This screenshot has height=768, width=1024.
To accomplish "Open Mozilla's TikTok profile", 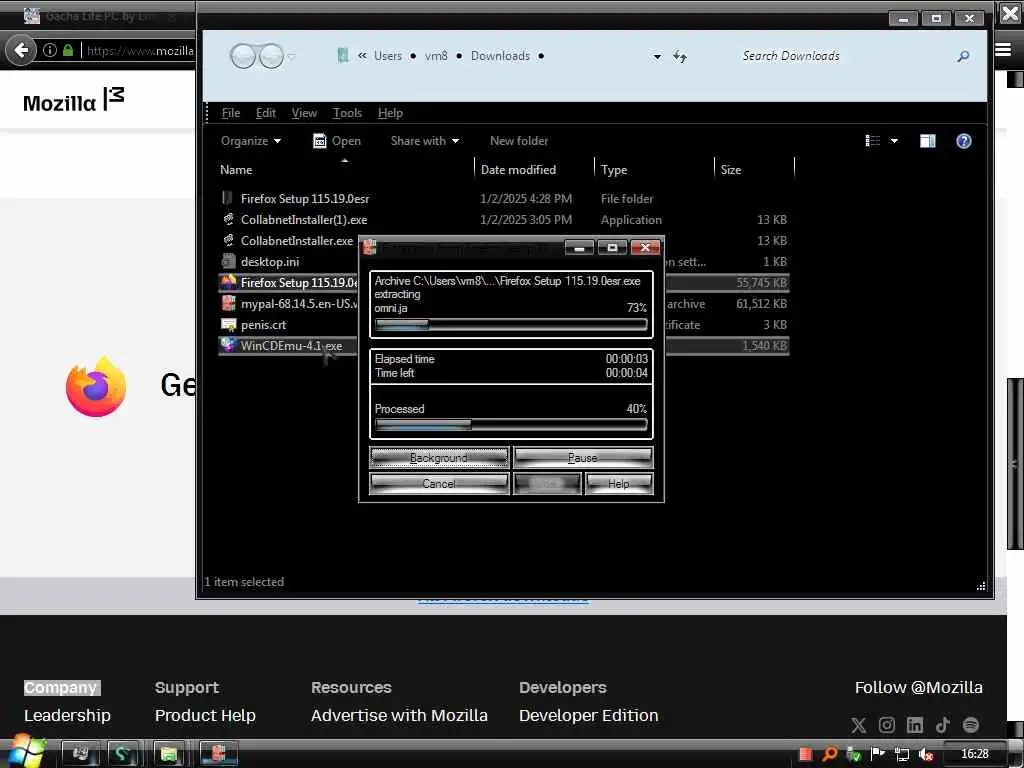I will pyautogui.click(x=942, y=725).
